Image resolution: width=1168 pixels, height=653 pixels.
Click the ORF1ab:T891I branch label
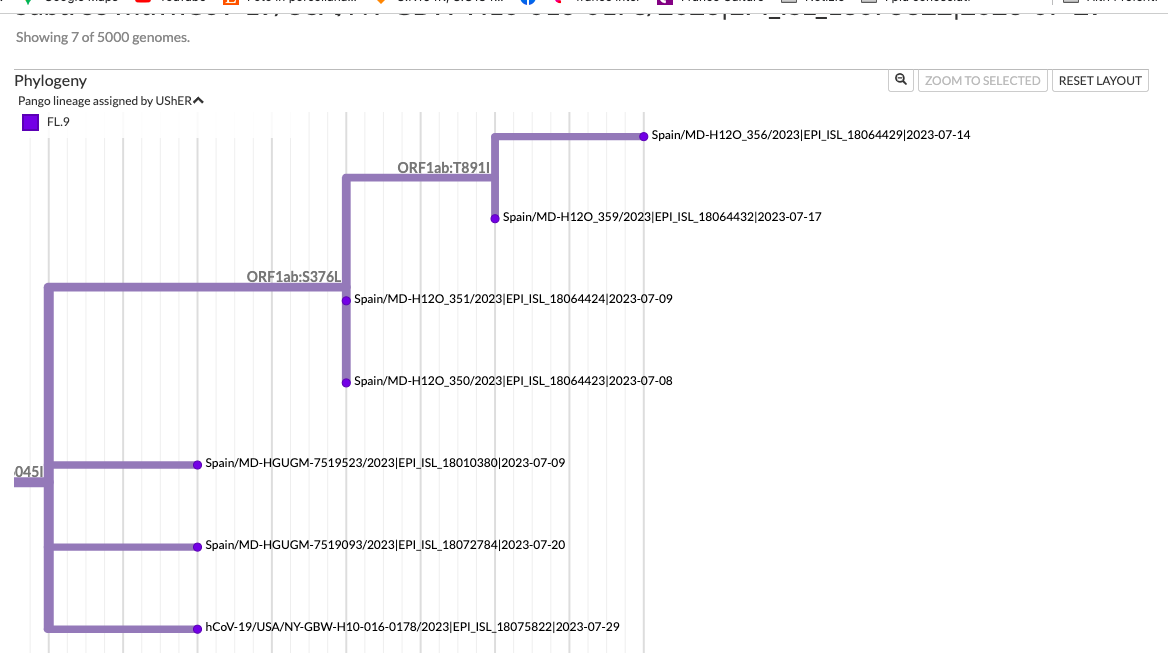(443, 169)
